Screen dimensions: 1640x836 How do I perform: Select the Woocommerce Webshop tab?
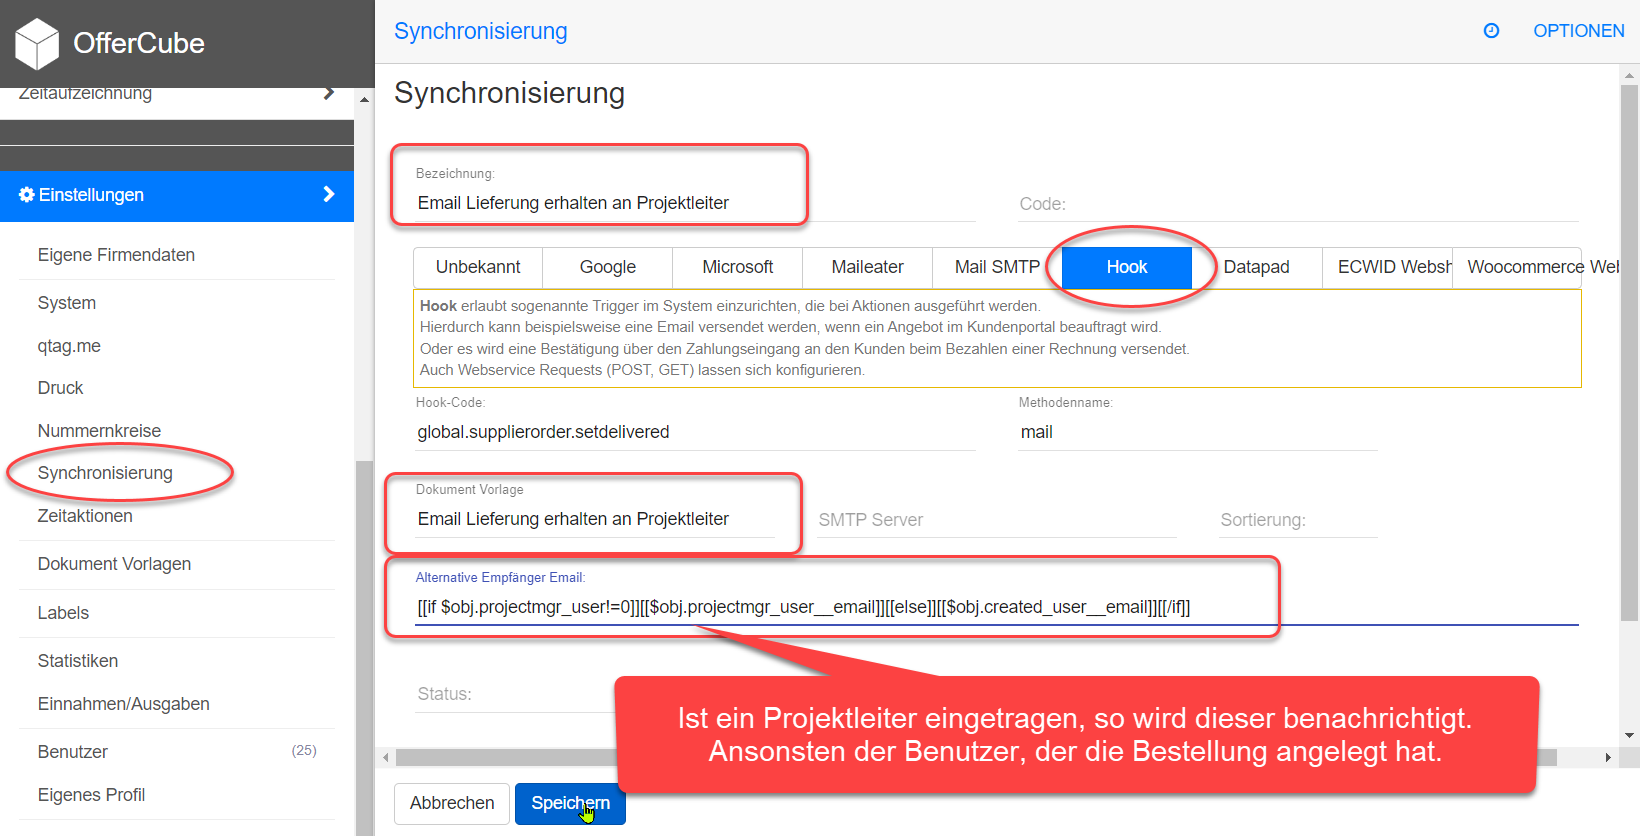1517,267
